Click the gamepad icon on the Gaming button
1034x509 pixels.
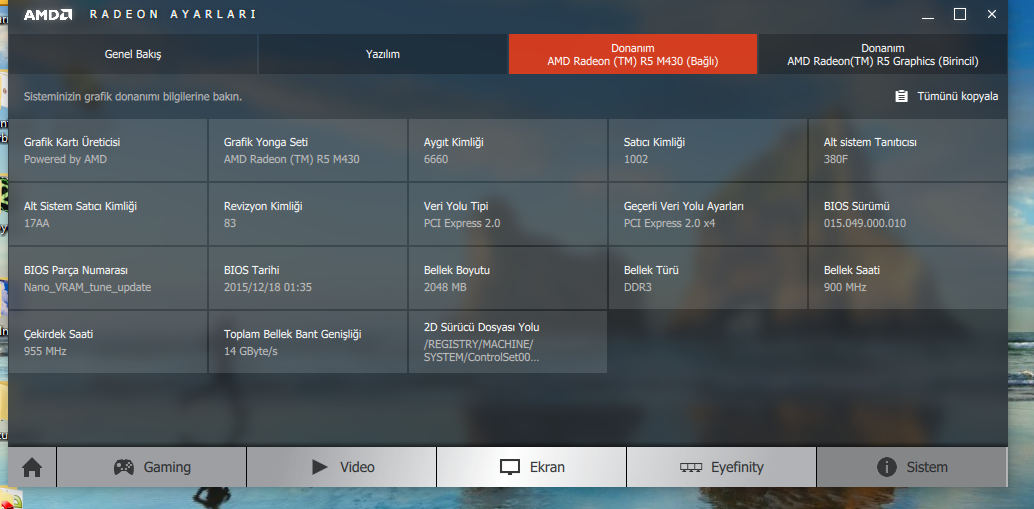pos(124,467)
